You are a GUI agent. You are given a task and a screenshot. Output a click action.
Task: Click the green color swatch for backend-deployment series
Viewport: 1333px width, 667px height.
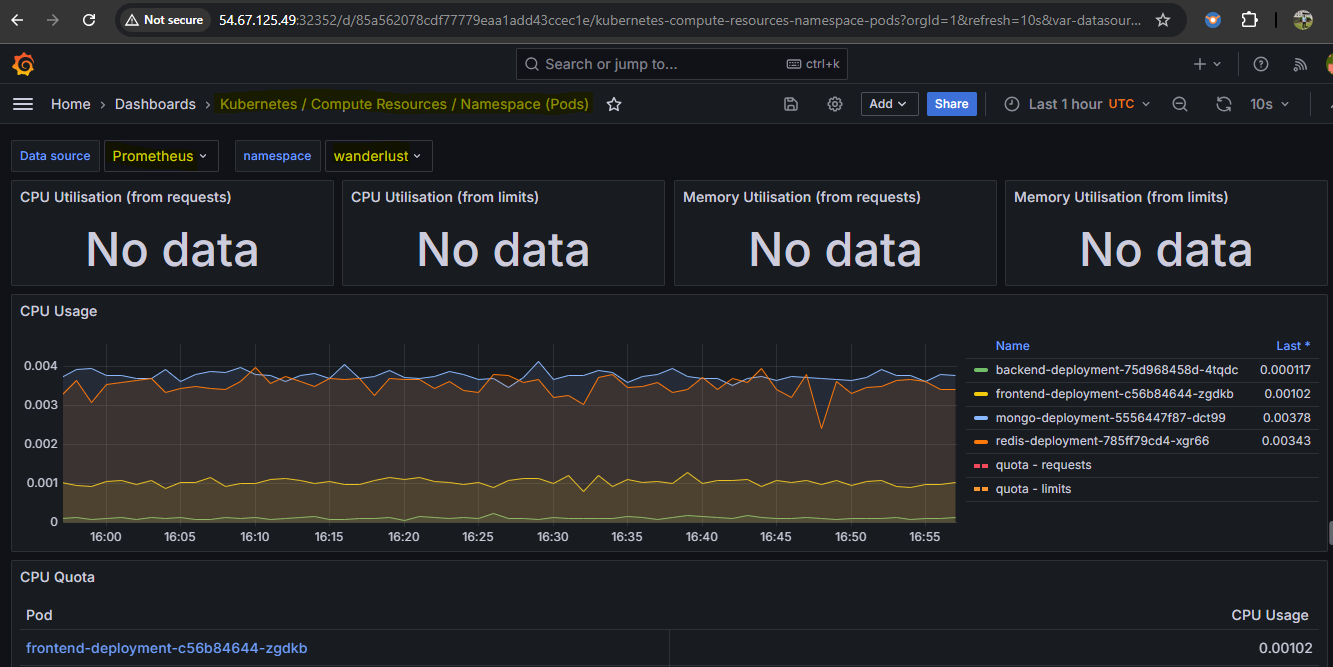(x=981, y=370)
